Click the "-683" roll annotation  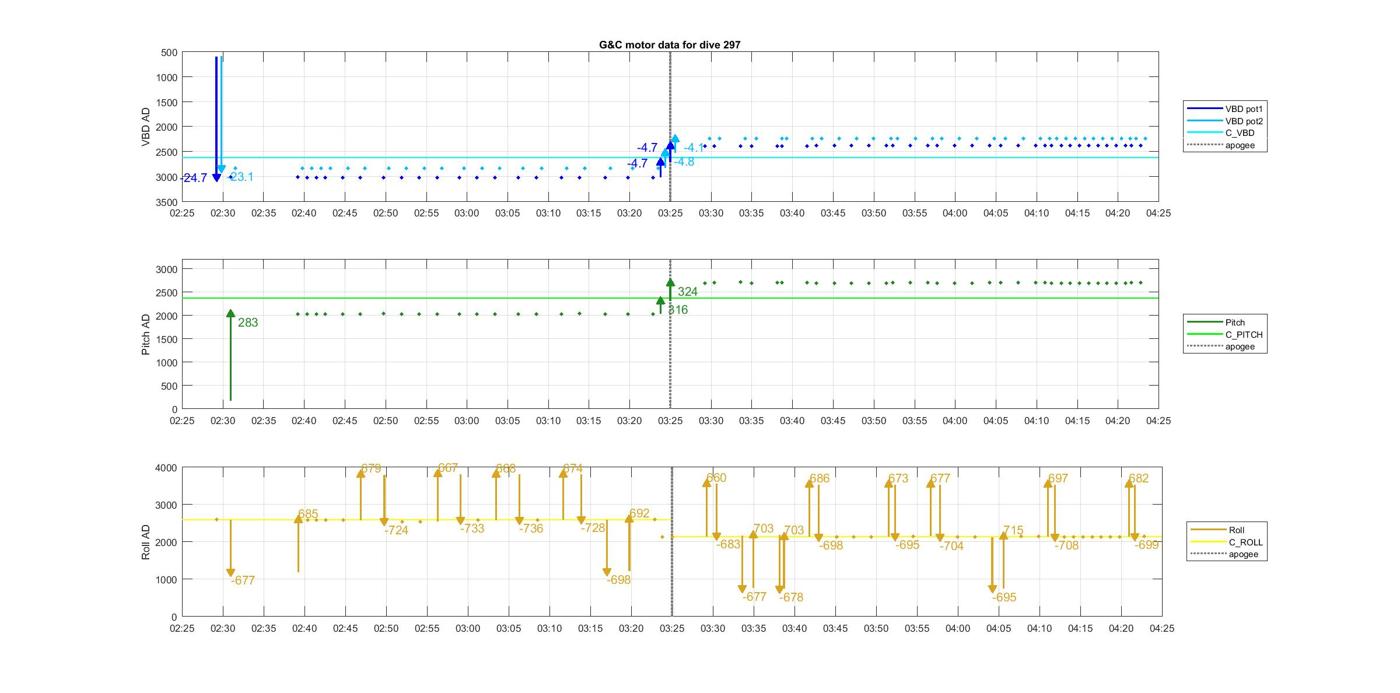point(728,544)
